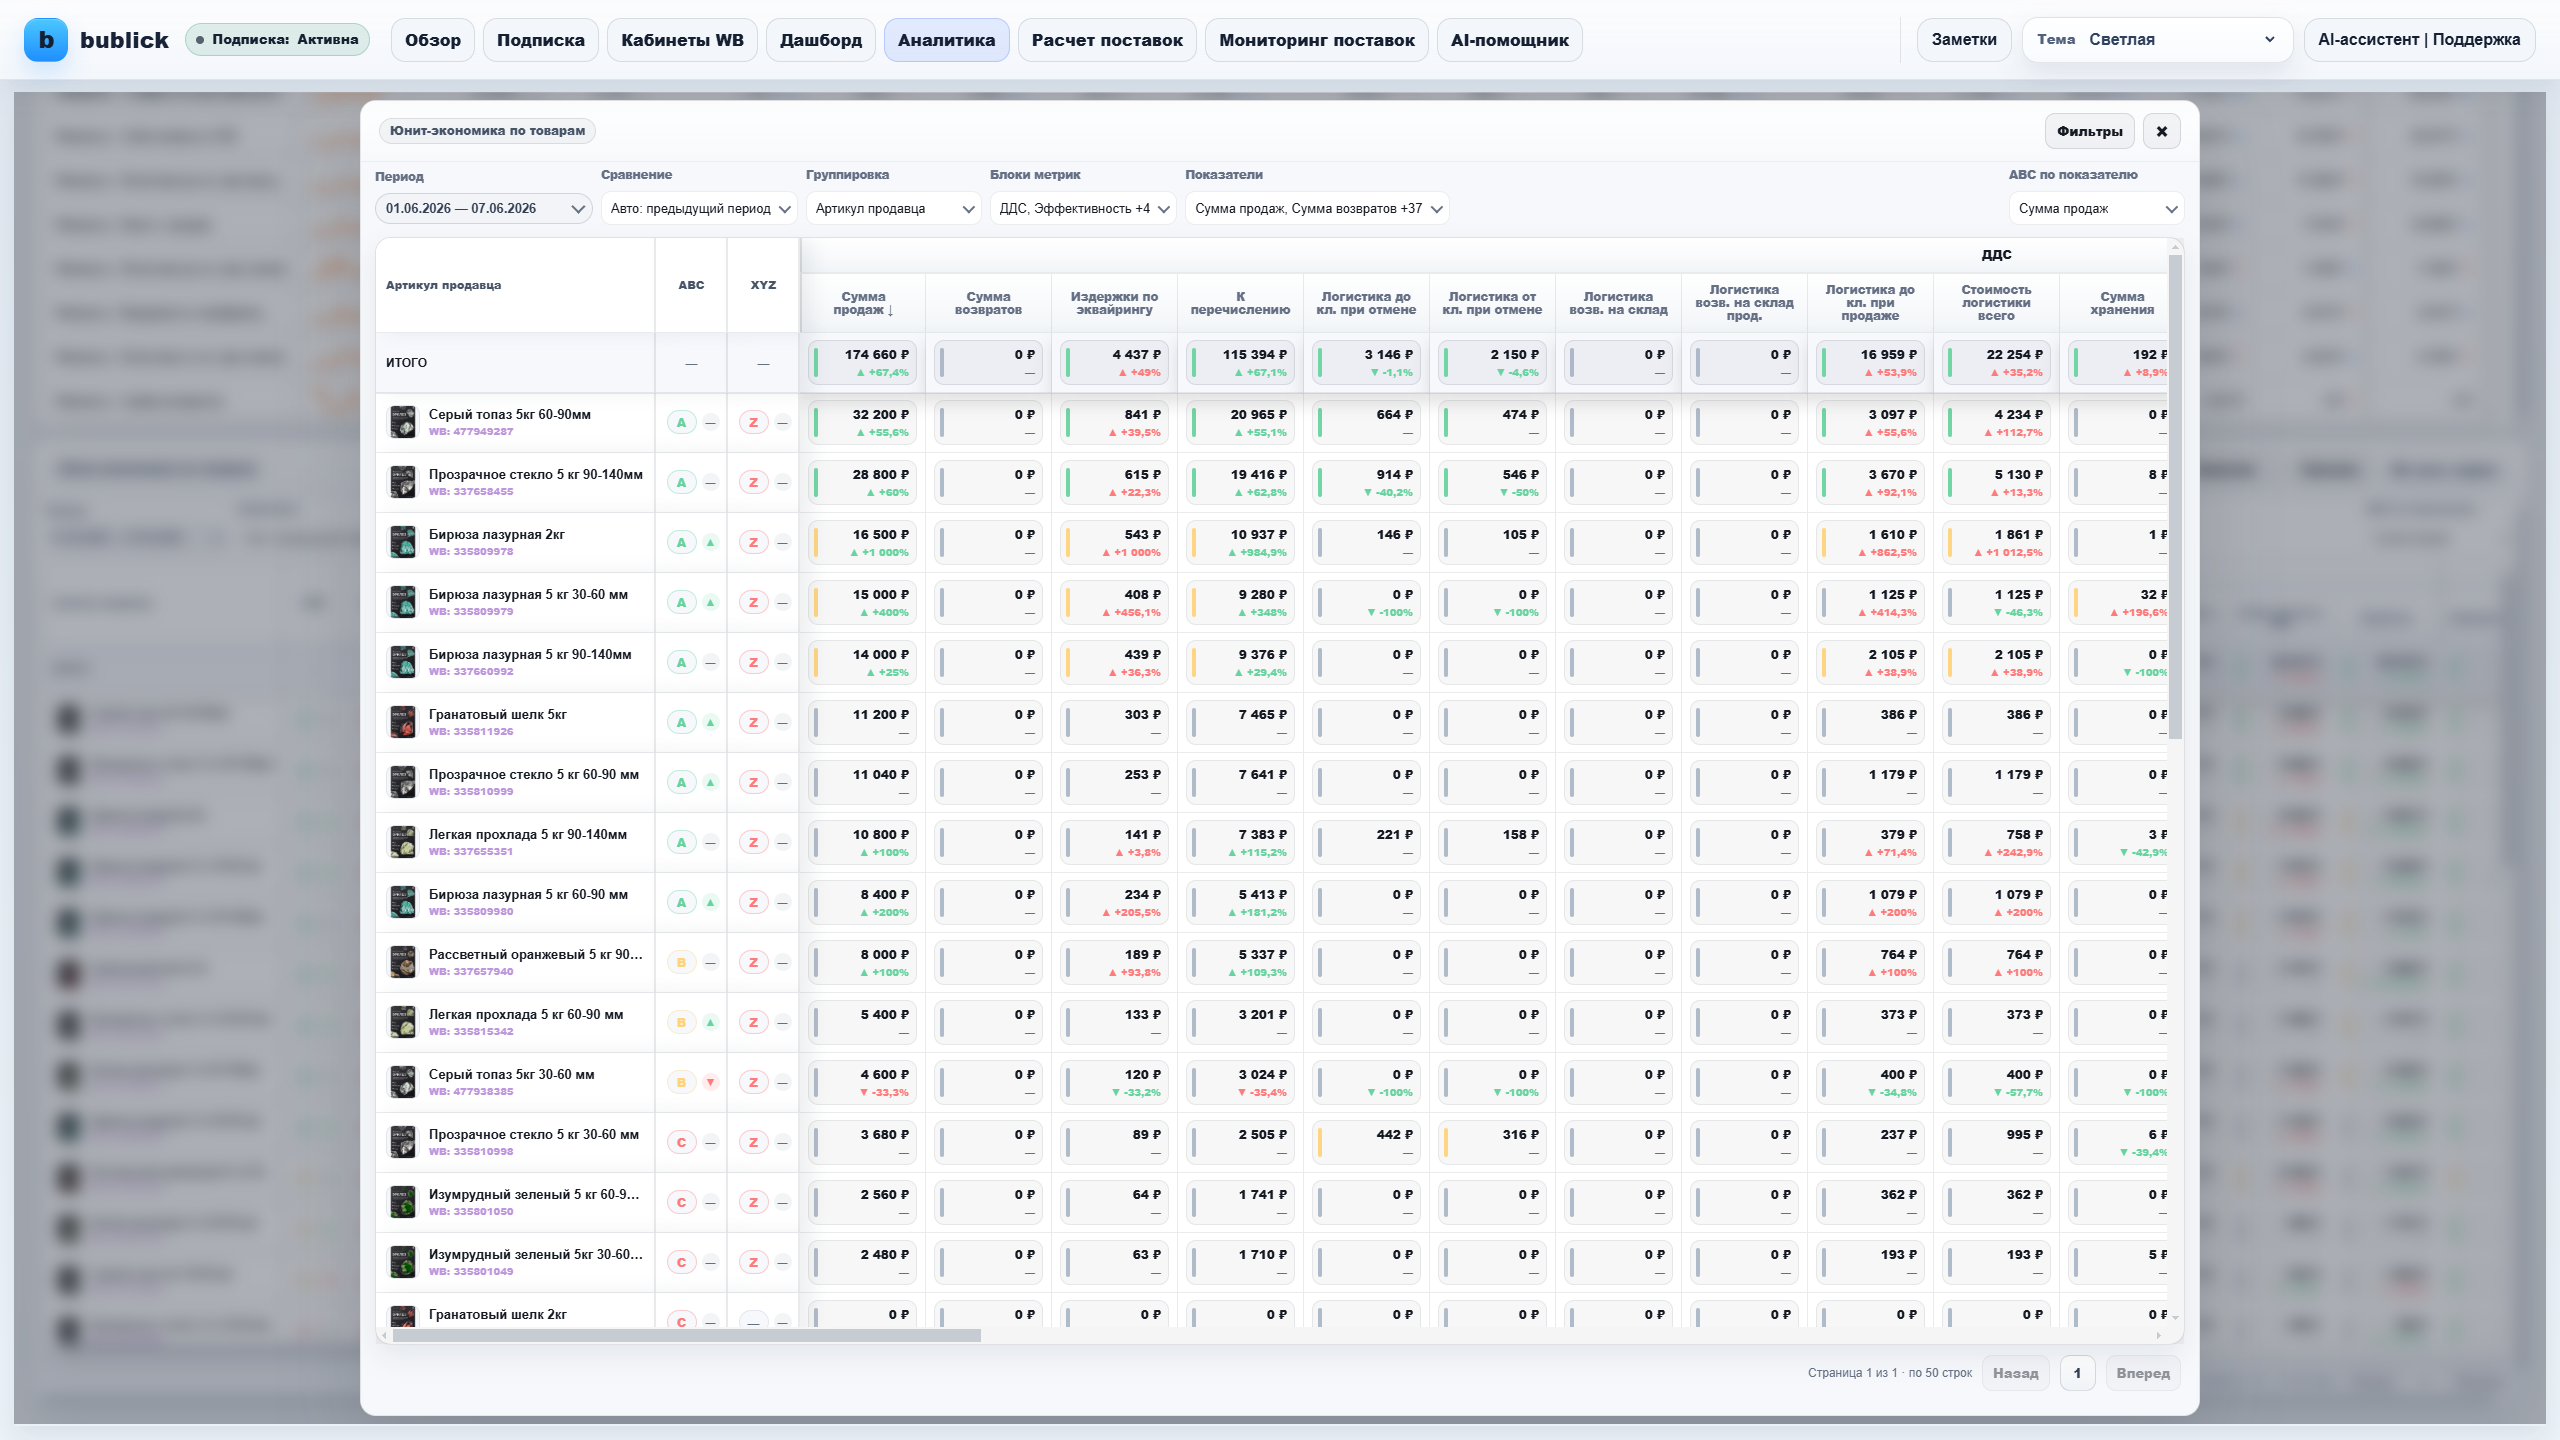Image resolution: width=2560 pixels, height=1440 pixels.
Task: Sort by Сумма продаж column header
Action: (x=863, y=303)
